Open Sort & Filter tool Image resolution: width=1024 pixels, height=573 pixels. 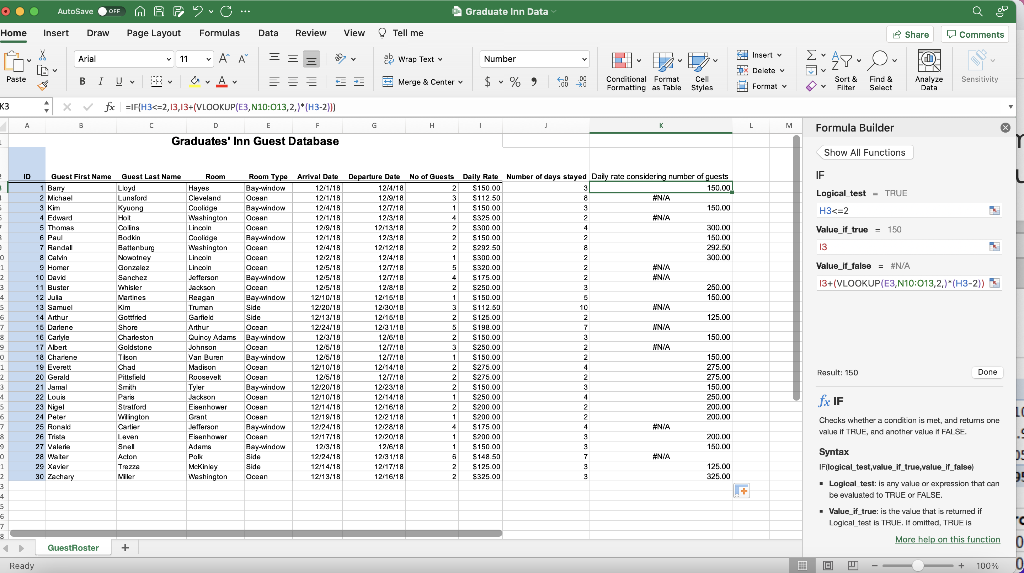tap(845, 70)
